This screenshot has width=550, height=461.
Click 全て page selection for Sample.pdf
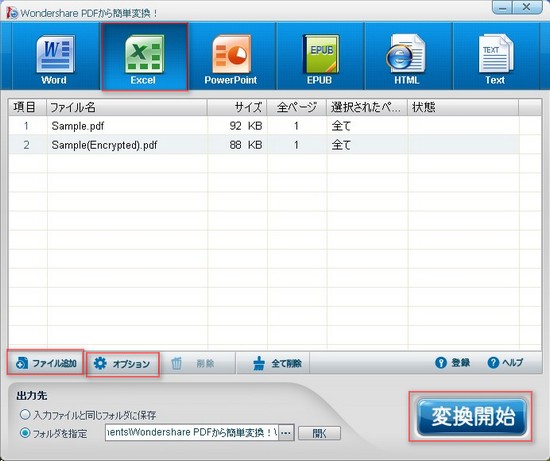coord(341,126)
